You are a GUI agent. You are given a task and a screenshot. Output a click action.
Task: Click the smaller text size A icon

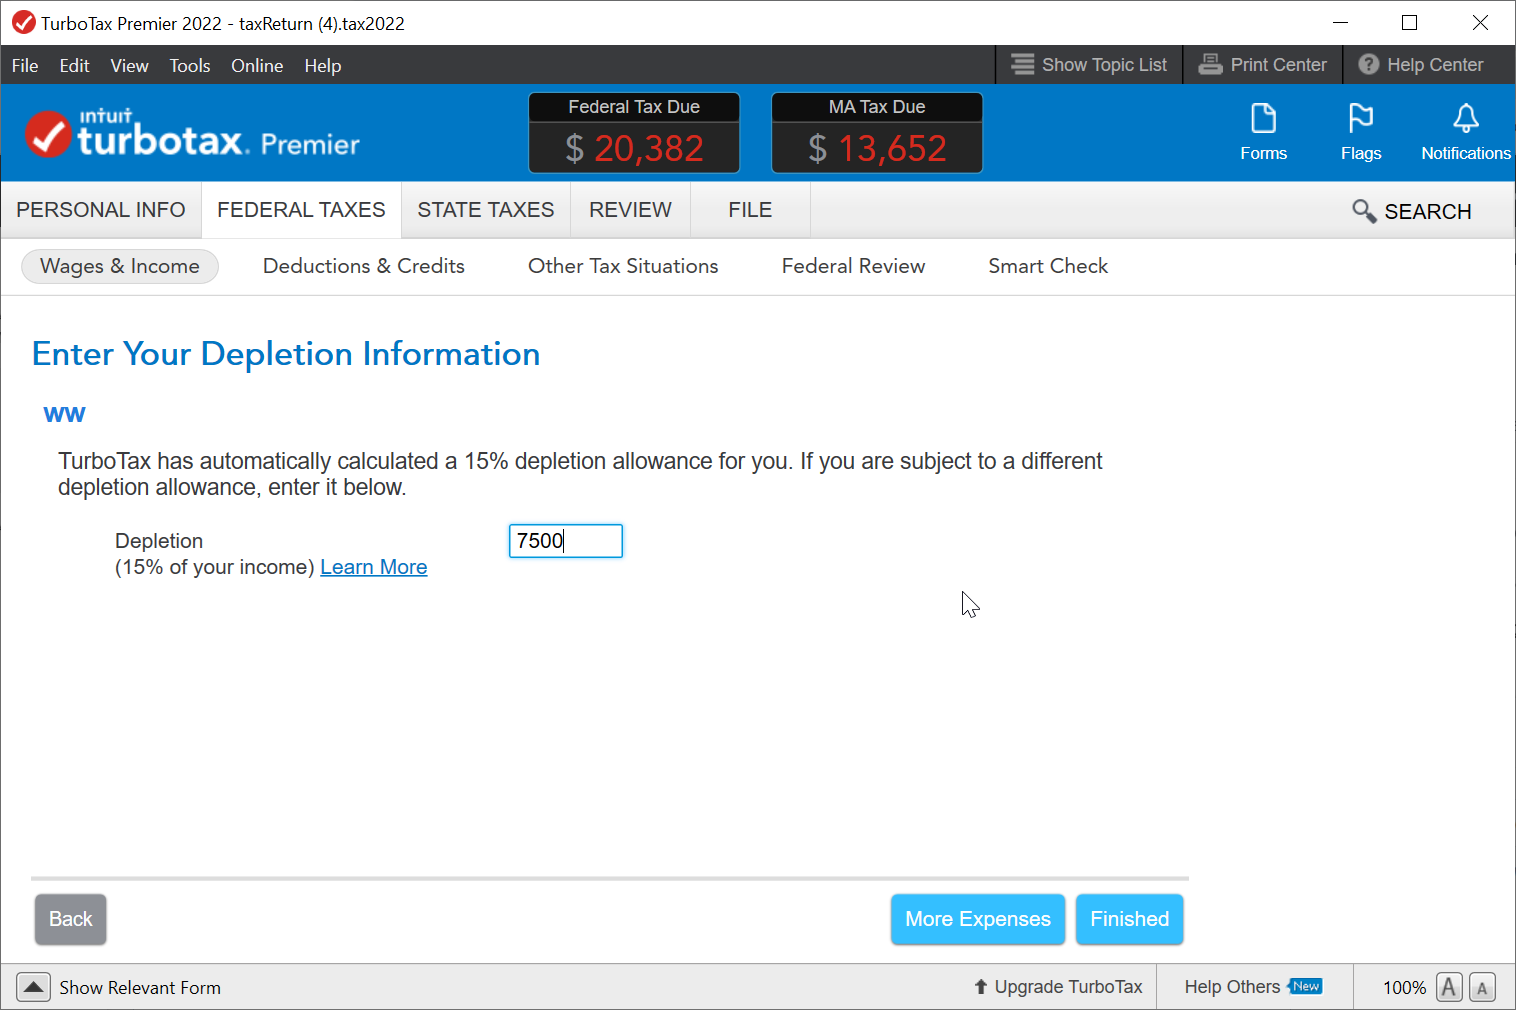coord(1482,988)
